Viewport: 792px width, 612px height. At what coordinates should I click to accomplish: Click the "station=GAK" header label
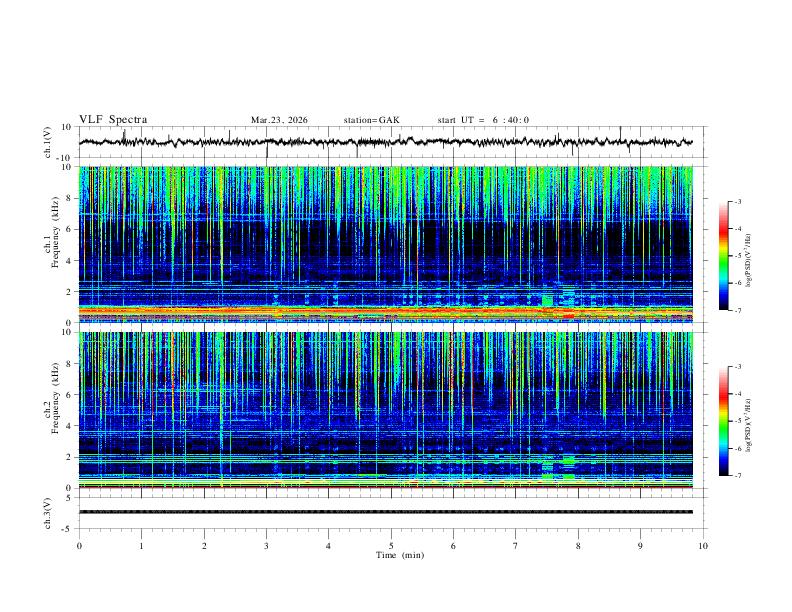coord(371,120)
